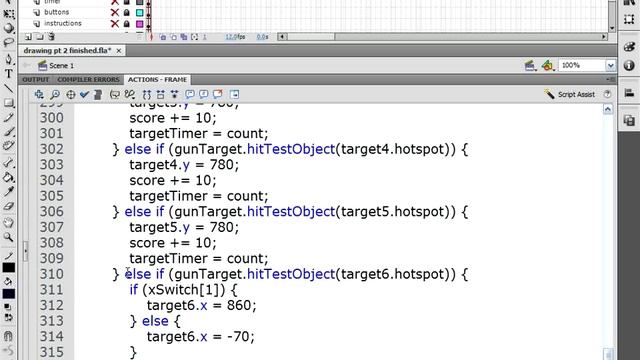The image size is (640, 360).
Task: Select the Pen tool
Action: click(x=9, y=59)
